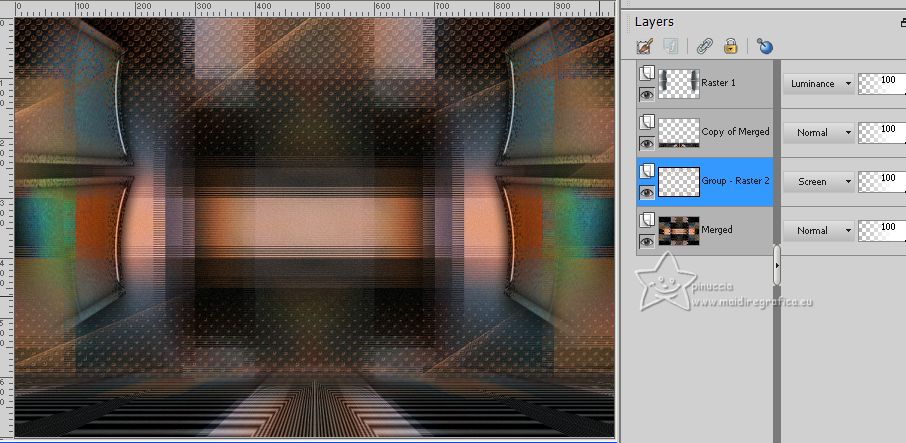This screenshot has height=443, width=906.
Task: Hide the Raster 1 layer
Action: coord(647,94)
